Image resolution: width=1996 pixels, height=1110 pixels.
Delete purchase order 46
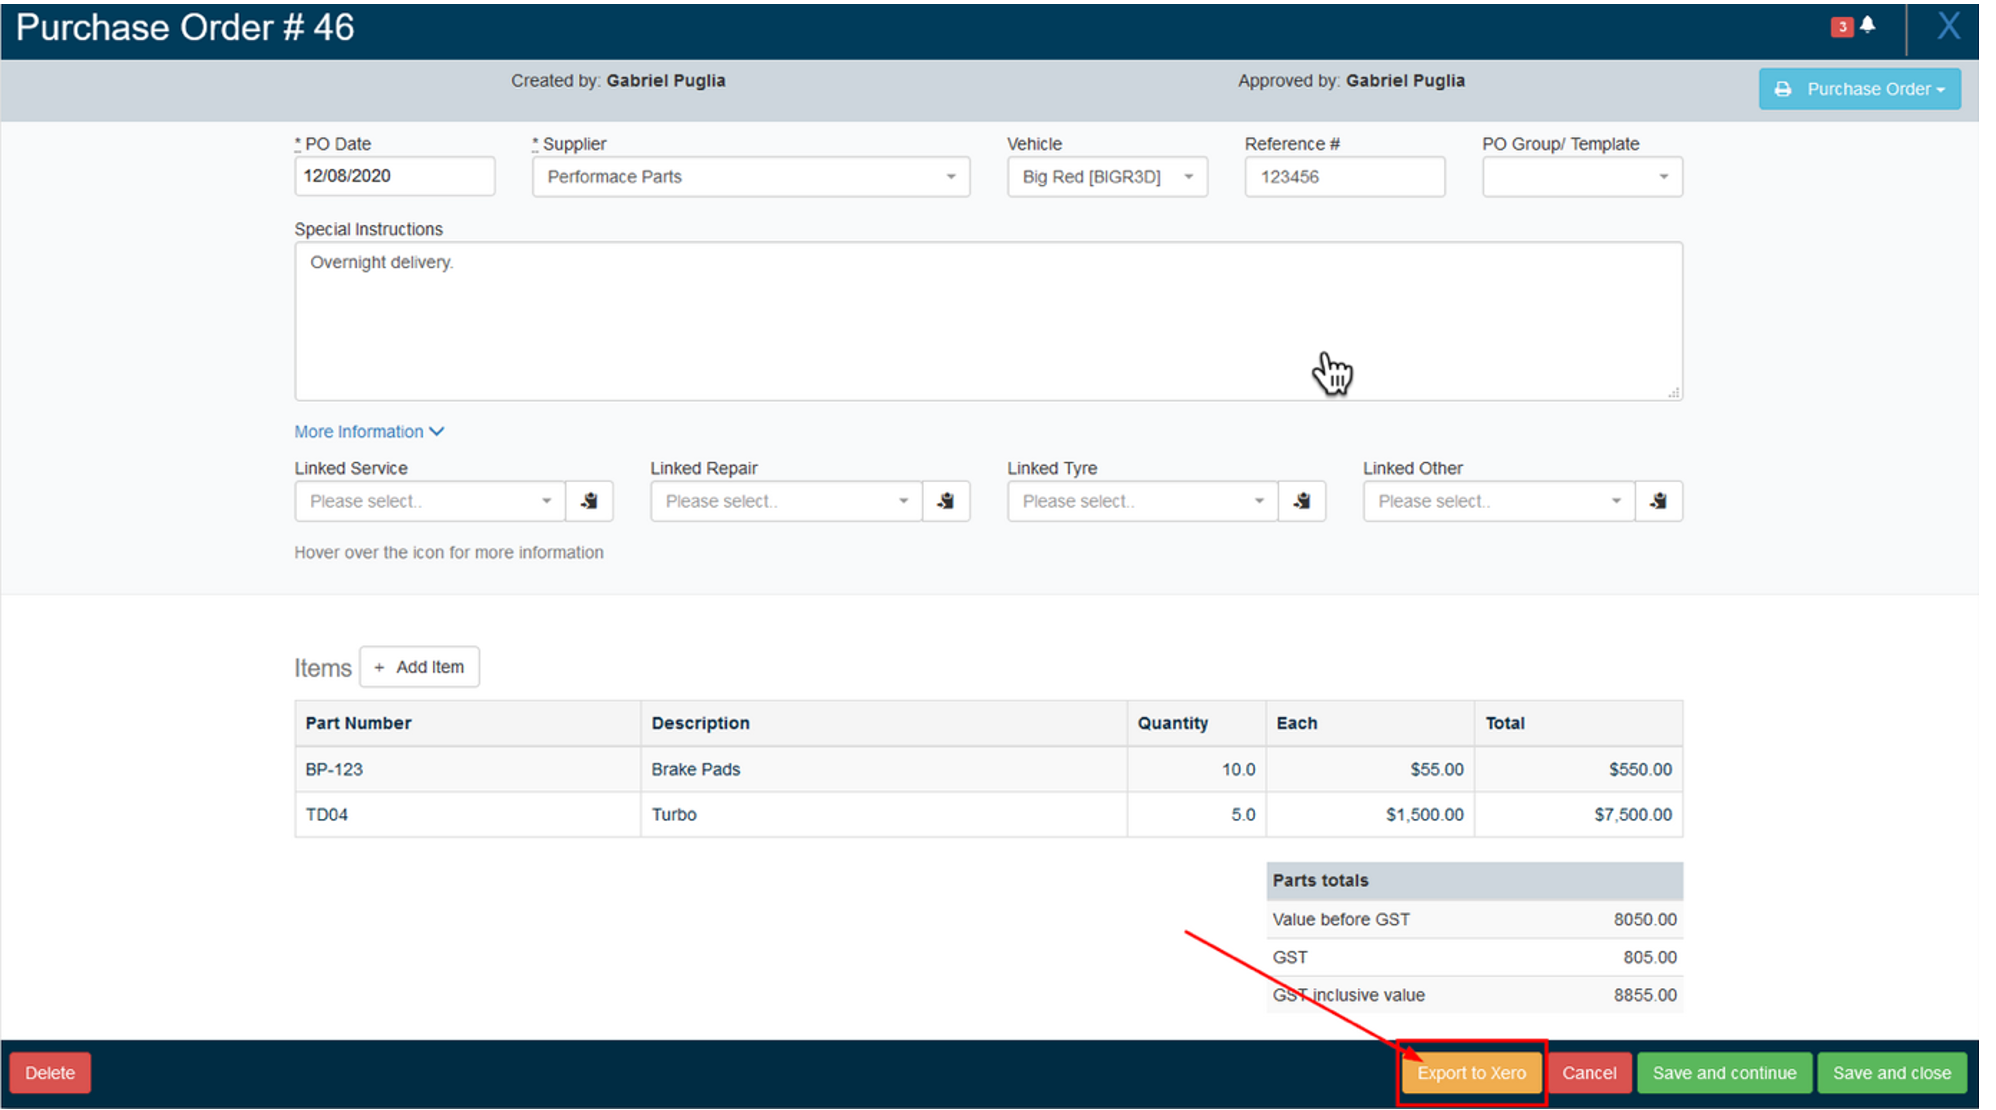50,1072
